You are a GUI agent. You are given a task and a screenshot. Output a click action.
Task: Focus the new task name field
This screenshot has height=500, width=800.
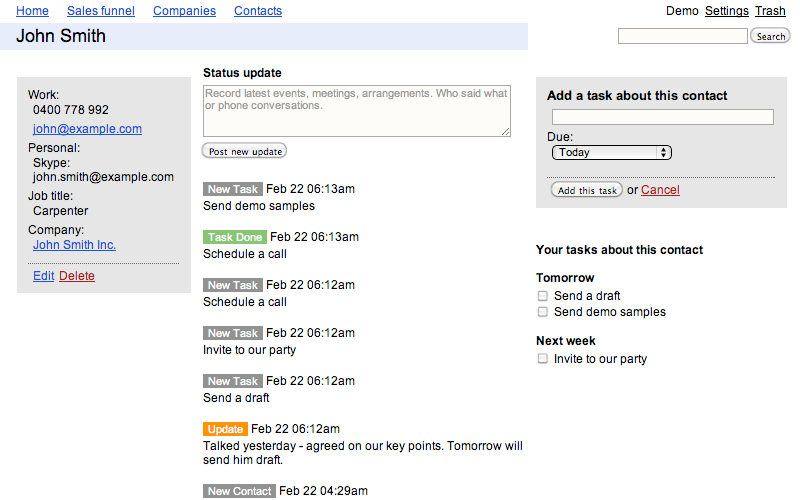tap(663, 117)
